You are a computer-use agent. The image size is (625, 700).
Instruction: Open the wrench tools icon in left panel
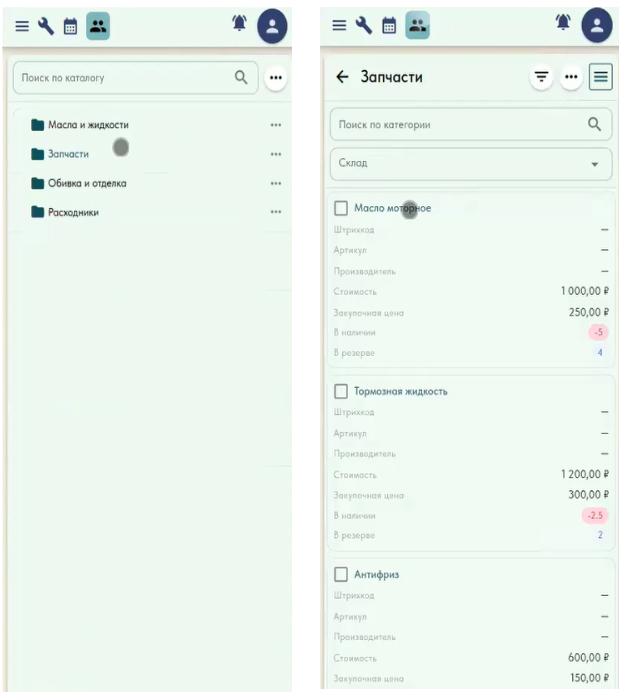[46, 26]
